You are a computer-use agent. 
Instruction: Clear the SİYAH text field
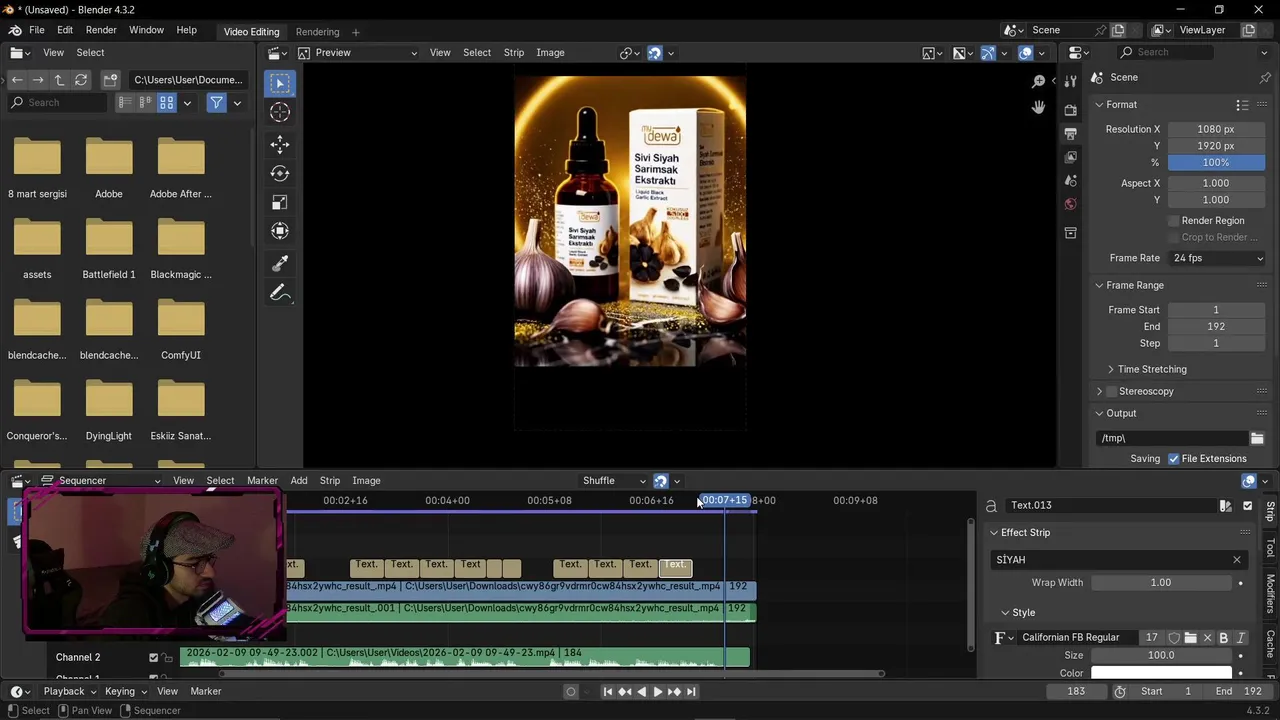click(1236, 560)
